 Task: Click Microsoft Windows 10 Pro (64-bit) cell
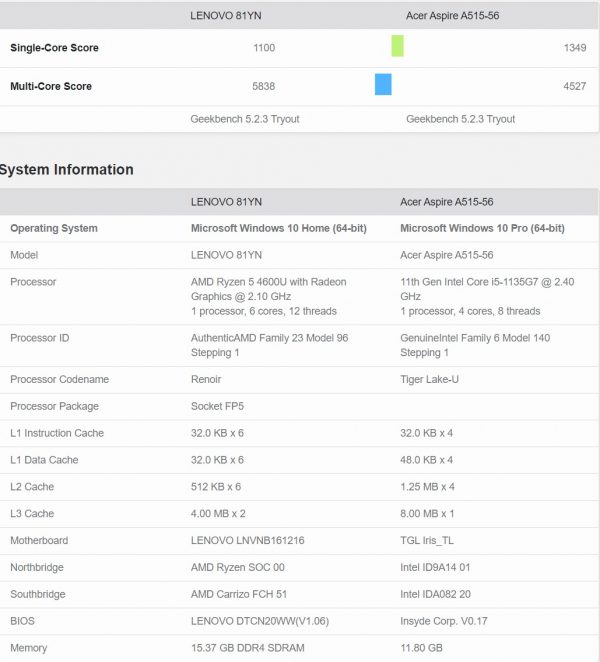point(484,228)
